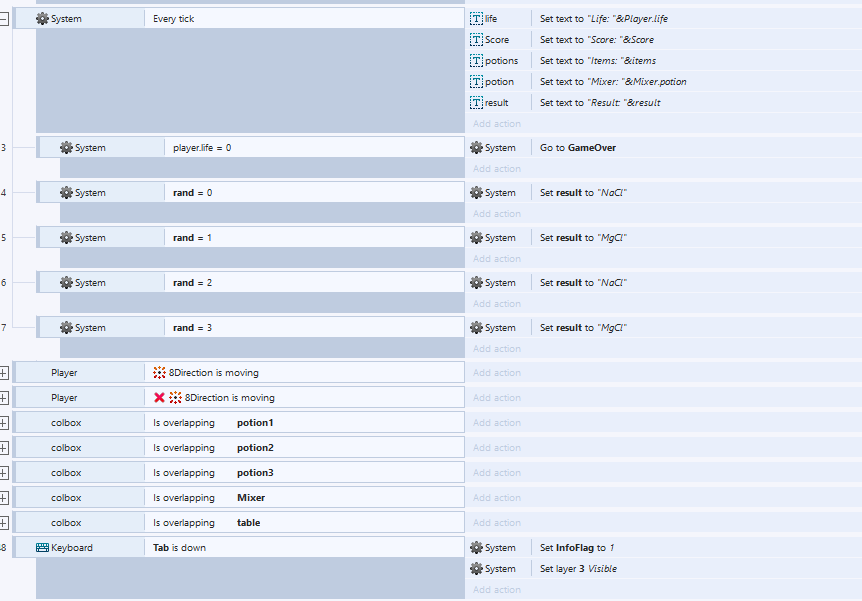Click the gear icon of the rand = 1 Set result action
Image resolution: width=862 pixels, height=601 pixels.
point(476,238)
